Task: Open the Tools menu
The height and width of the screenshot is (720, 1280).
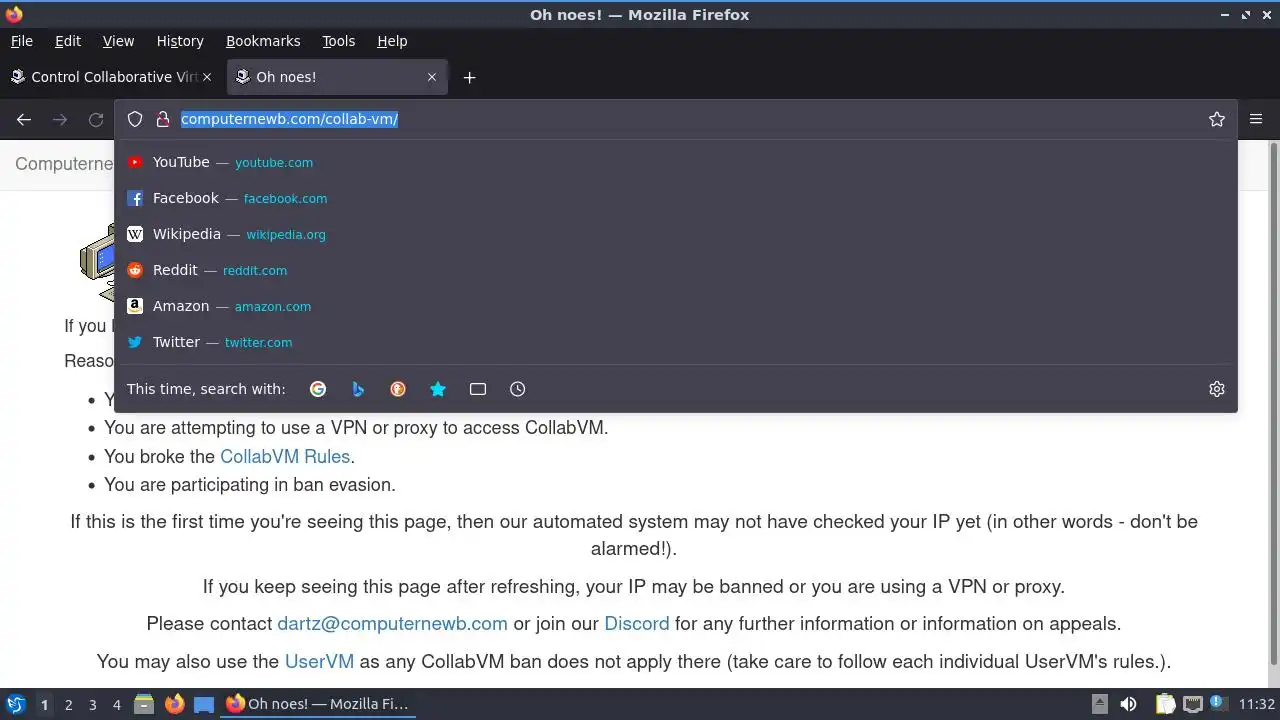Action: coord(338,41)
